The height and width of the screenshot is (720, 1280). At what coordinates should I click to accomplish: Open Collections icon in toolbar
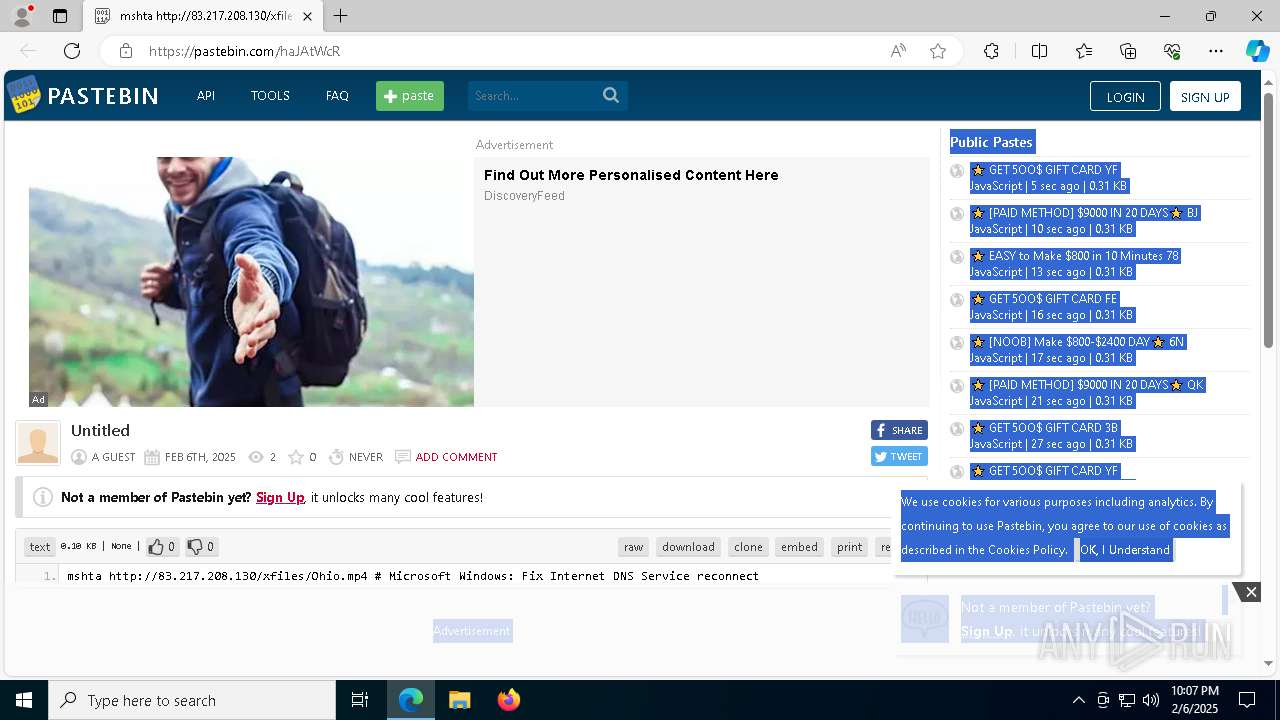click(x=1128, y=51)
